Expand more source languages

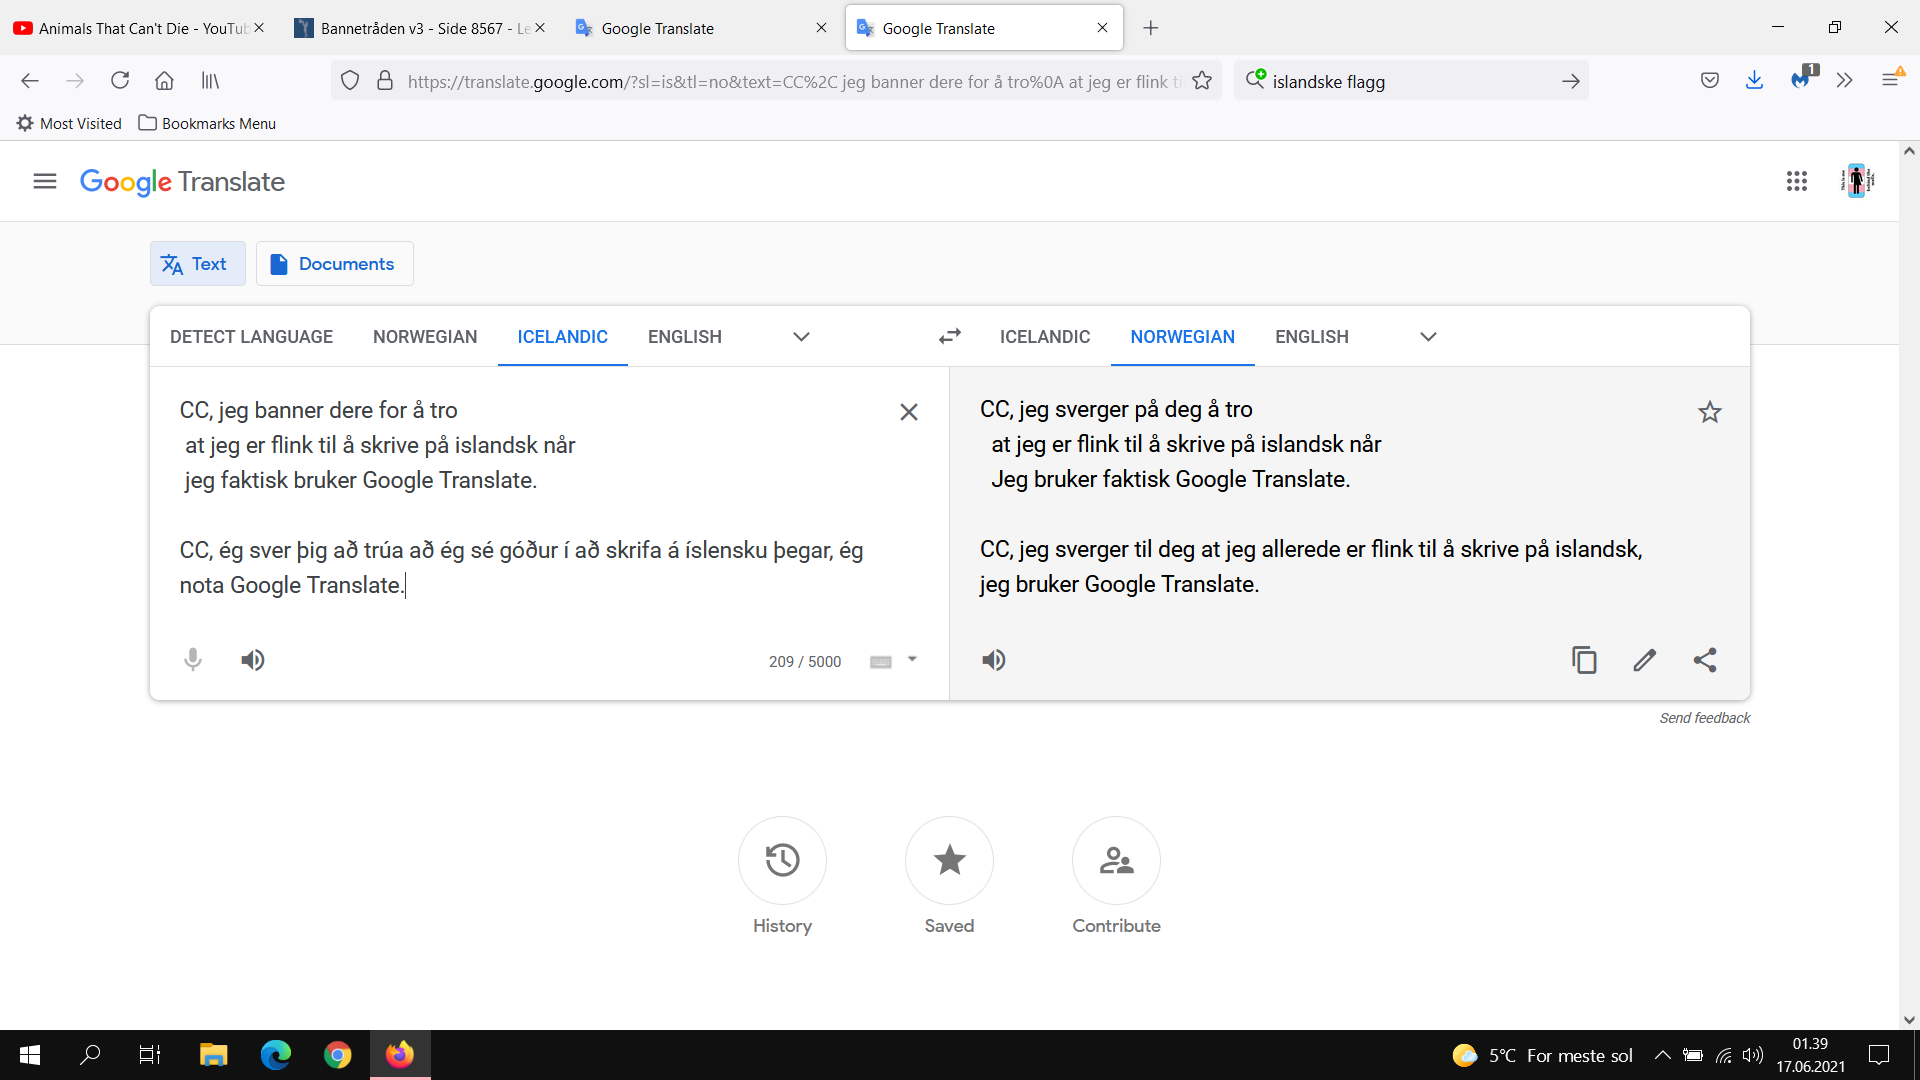pos(801,337)
